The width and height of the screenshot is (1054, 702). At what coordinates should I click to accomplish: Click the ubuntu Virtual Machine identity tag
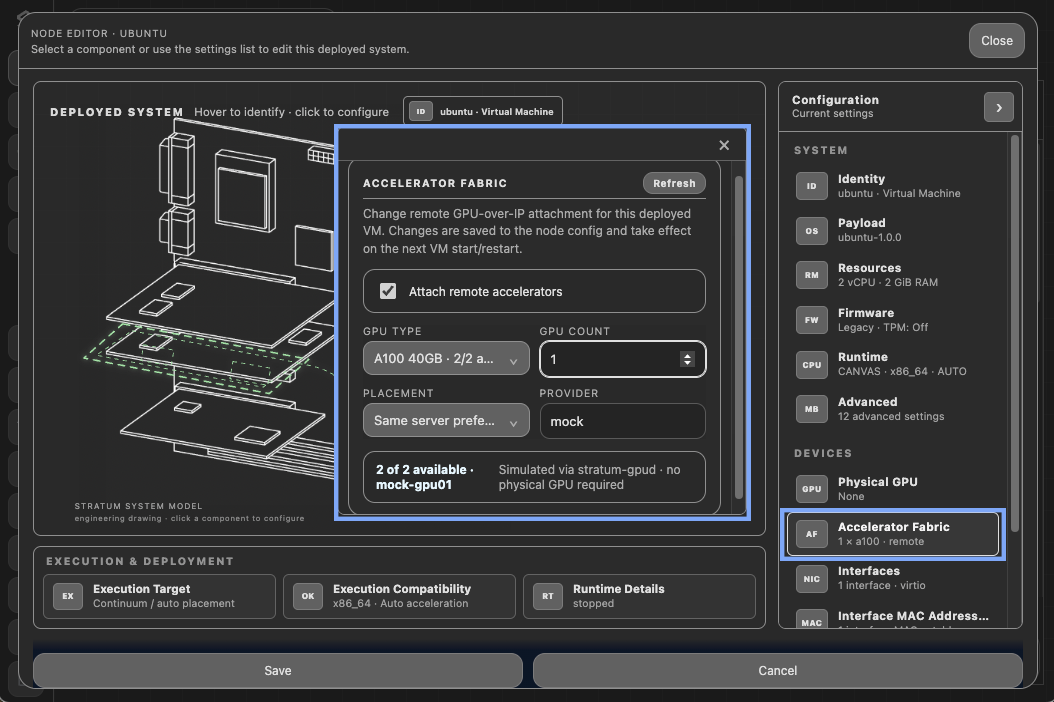tap(483, 112)
